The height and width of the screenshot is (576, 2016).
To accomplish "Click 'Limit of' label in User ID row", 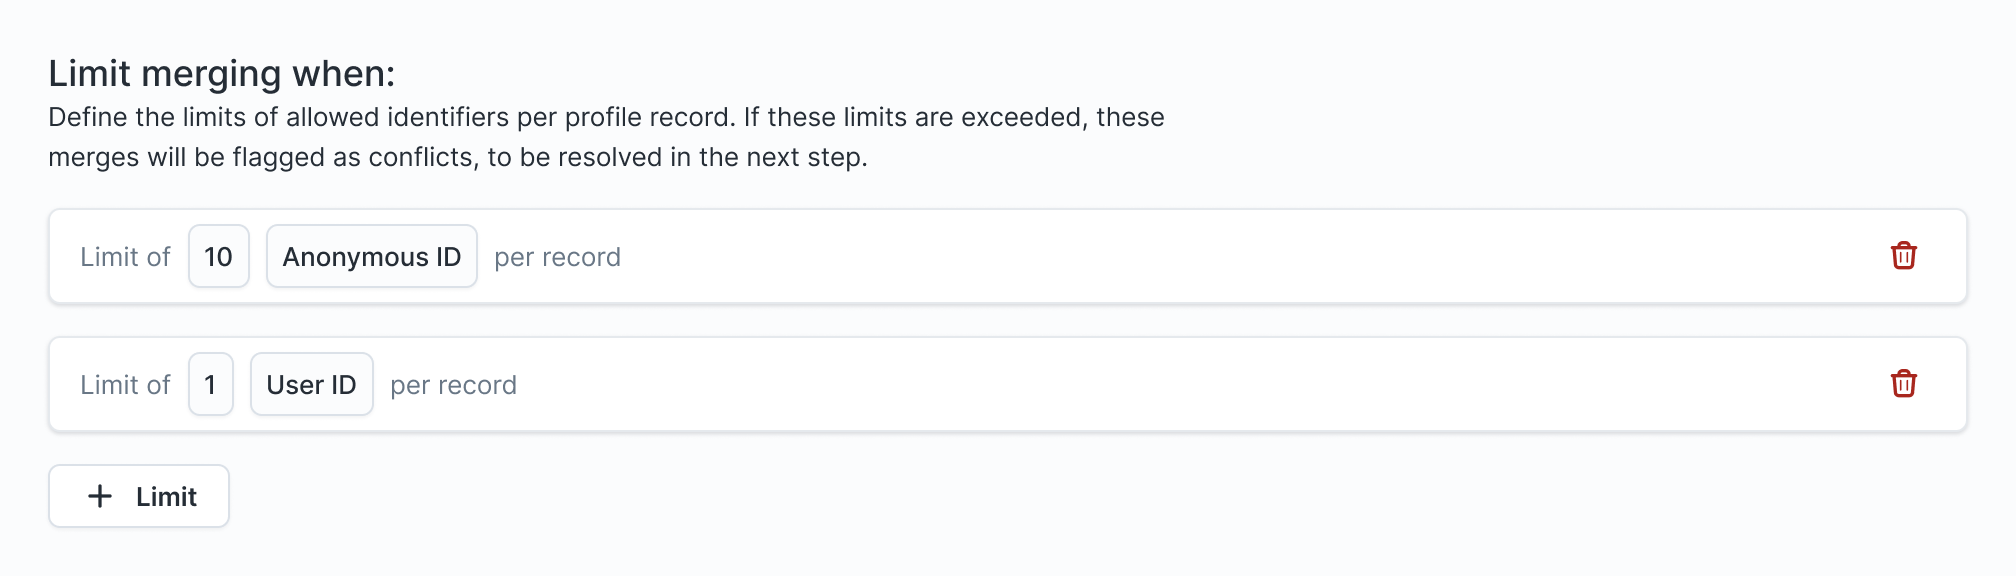I will [x=125, y=385].
